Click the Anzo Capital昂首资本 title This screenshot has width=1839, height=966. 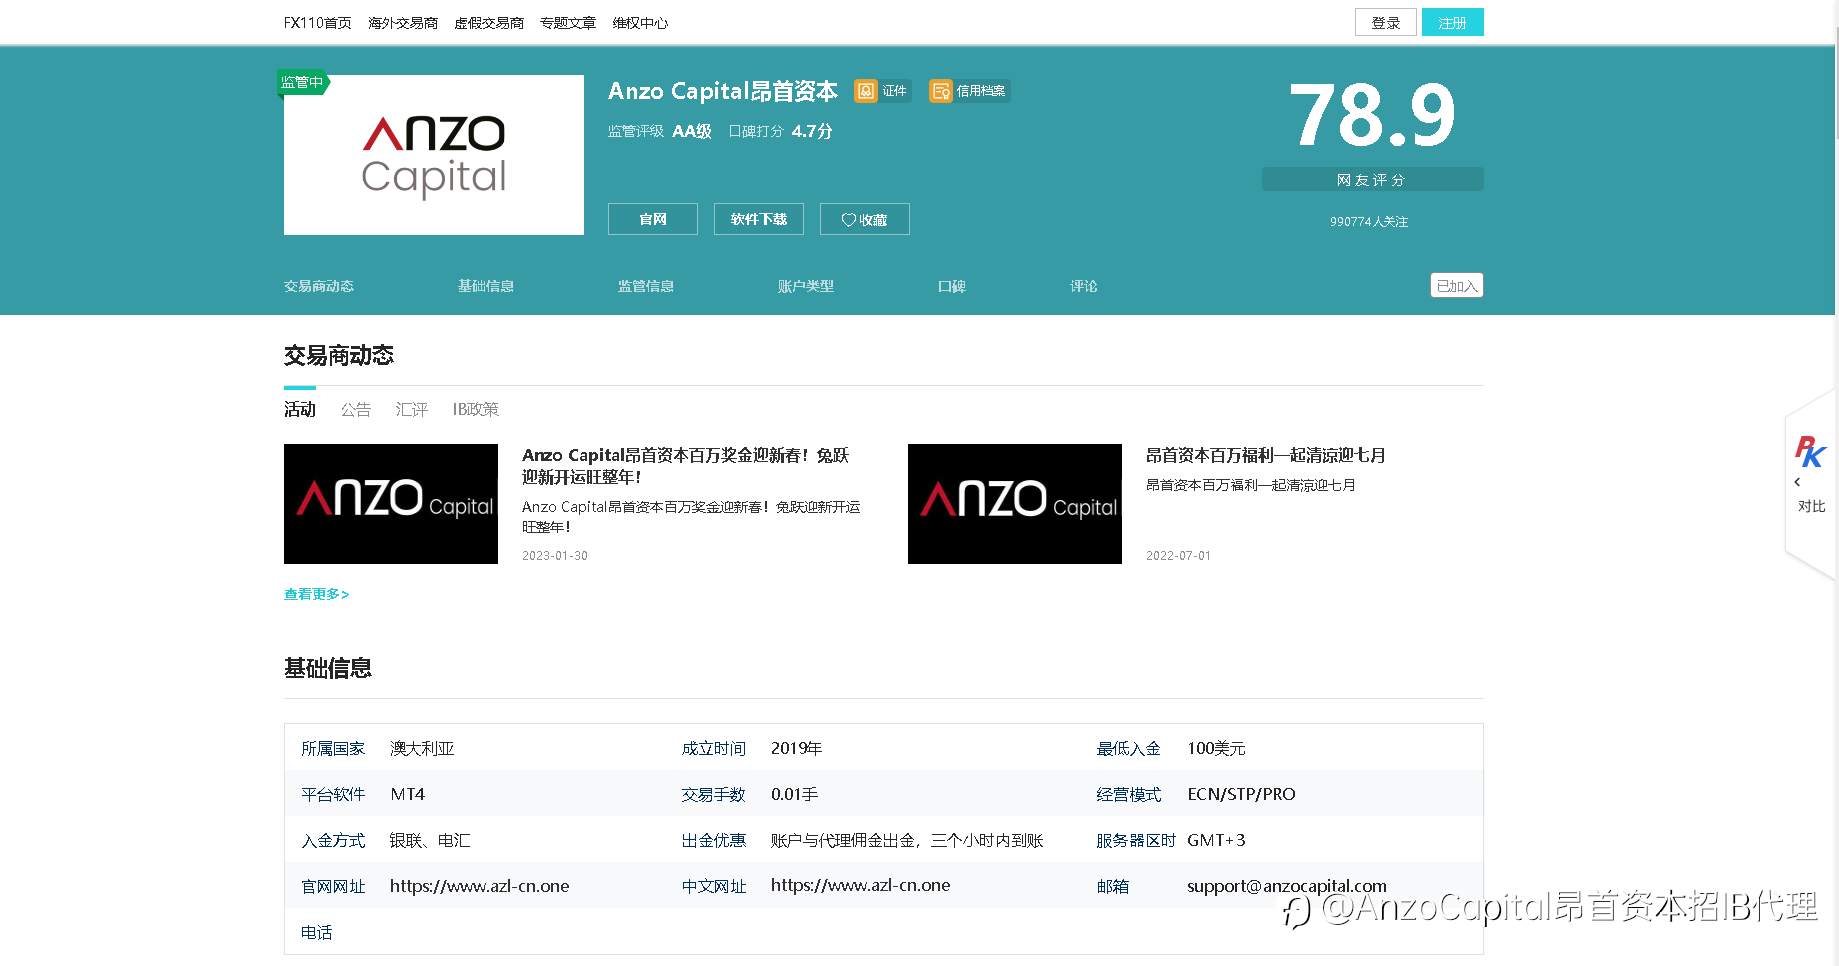(723, 91)
